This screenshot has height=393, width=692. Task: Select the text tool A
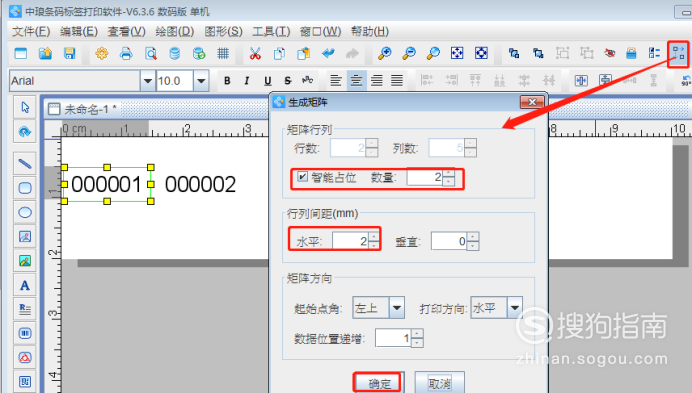pyautogui.click(x=25, y=285)
